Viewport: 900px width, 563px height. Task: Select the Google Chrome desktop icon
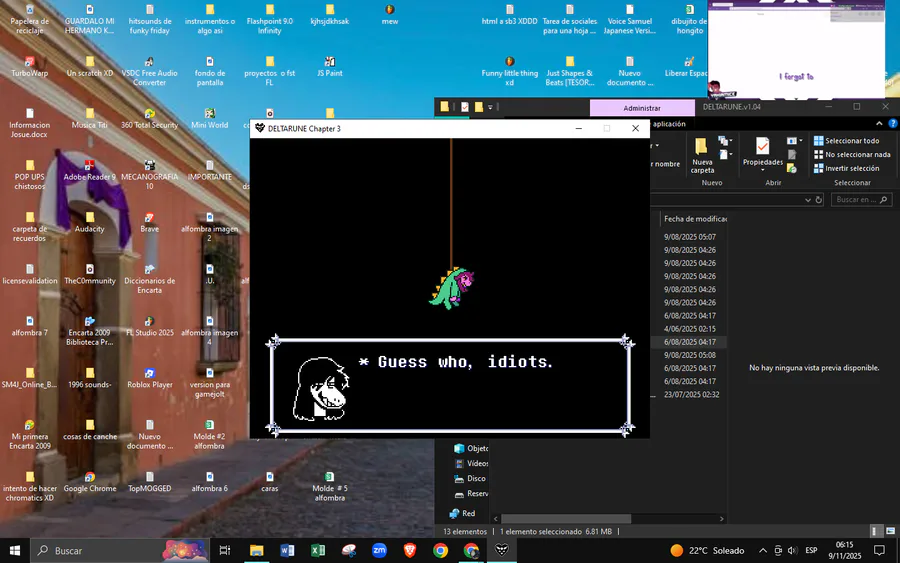90,482
